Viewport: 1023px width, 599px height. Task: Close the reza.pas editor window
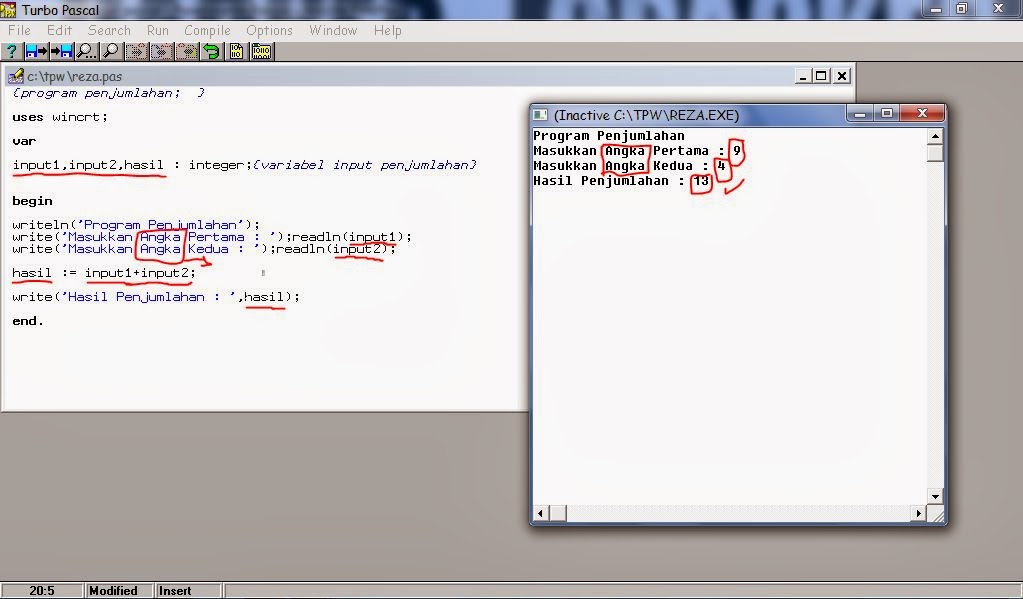click(x=842, y=76)
